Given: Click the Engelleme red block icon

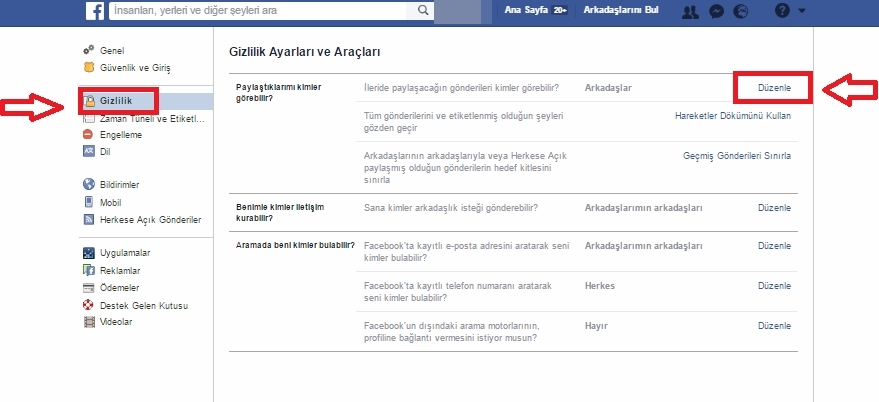Looking at the screenshot, I should tap(89, 135).
